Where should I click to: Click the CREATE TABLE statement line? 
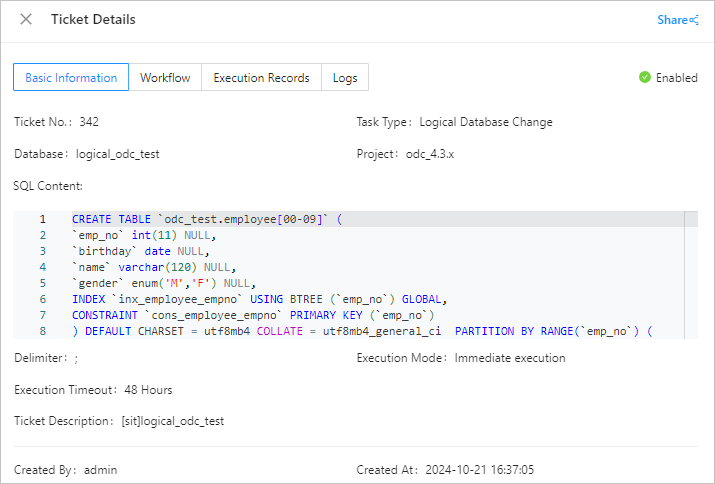[x=207, y=219]
